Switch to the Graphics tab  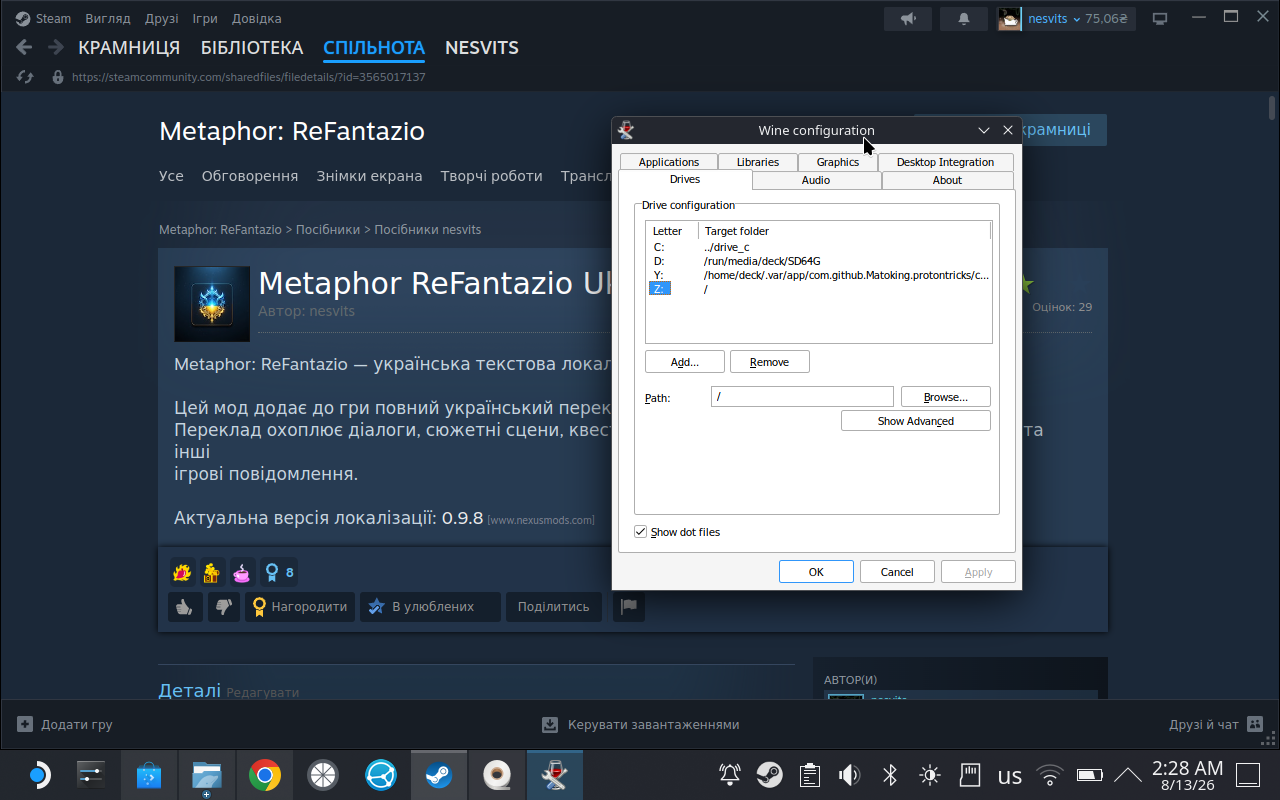click(838, 162)
